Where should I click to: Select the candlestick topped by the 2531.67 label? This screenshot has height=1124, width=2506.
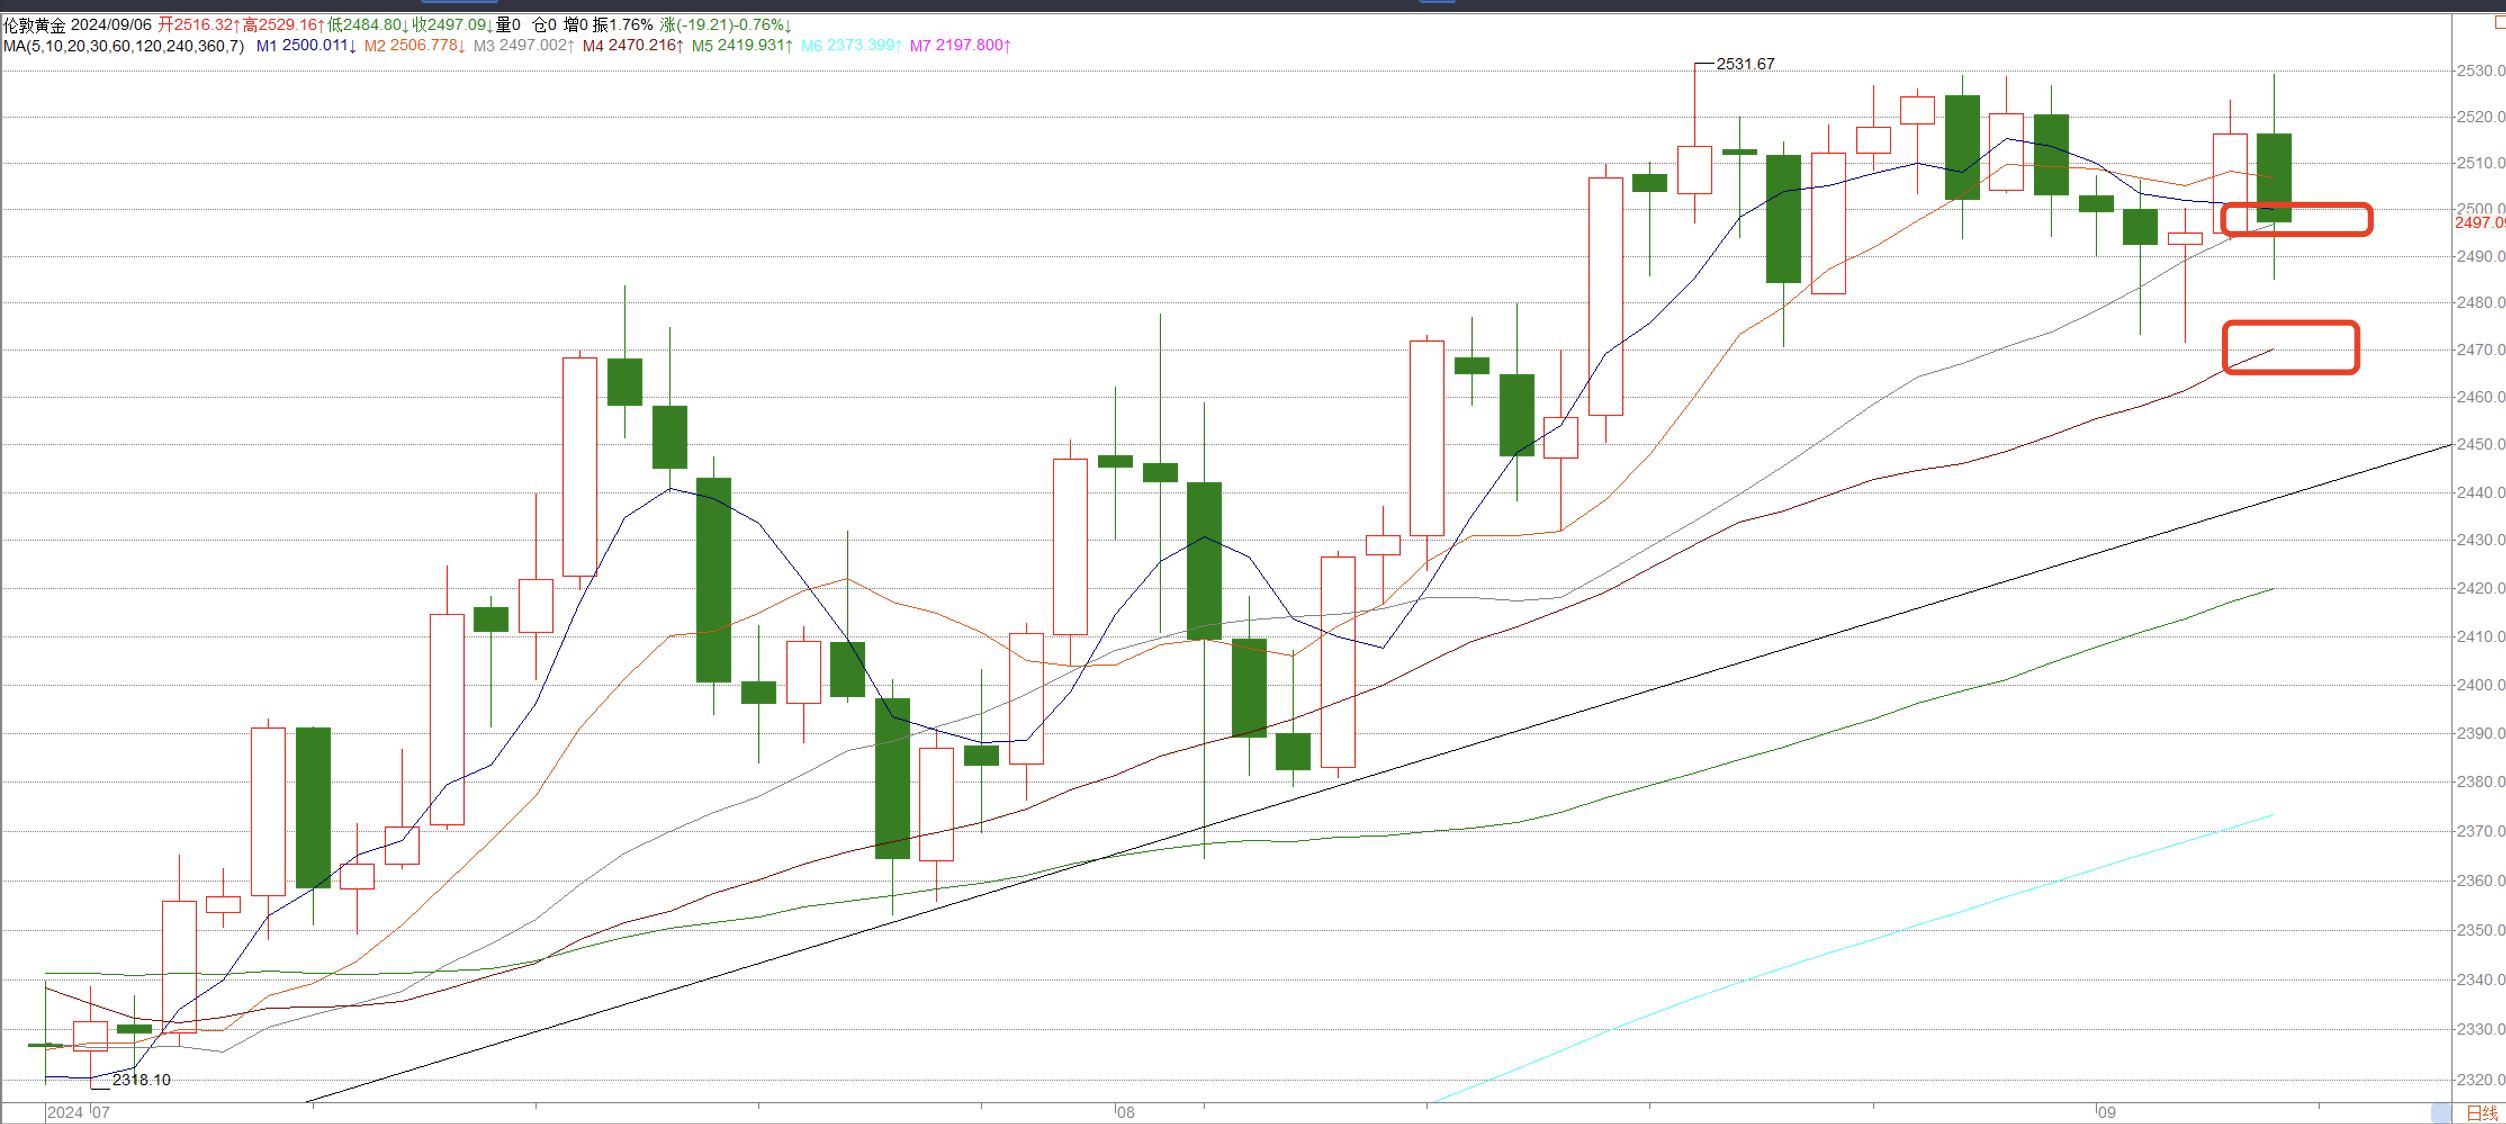click(1695, 170)
